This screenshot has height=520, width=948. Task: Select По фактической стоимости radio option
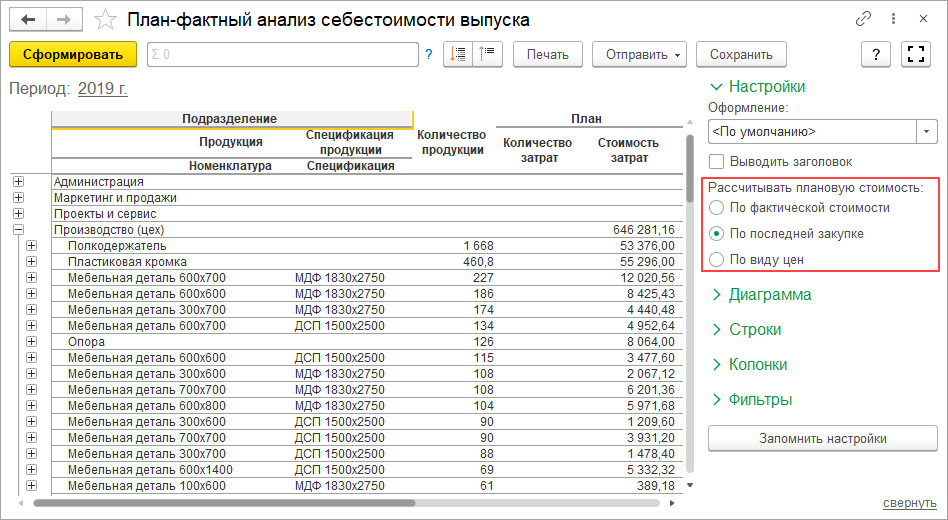click(x=716, y=208)
